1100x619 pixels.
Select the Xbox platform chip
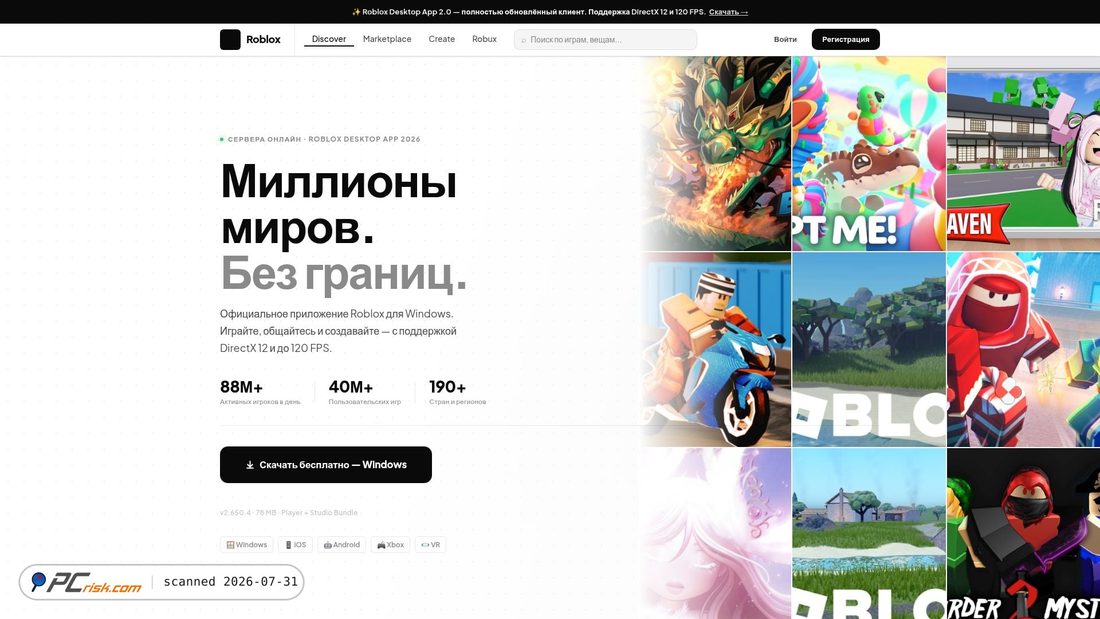391,545
